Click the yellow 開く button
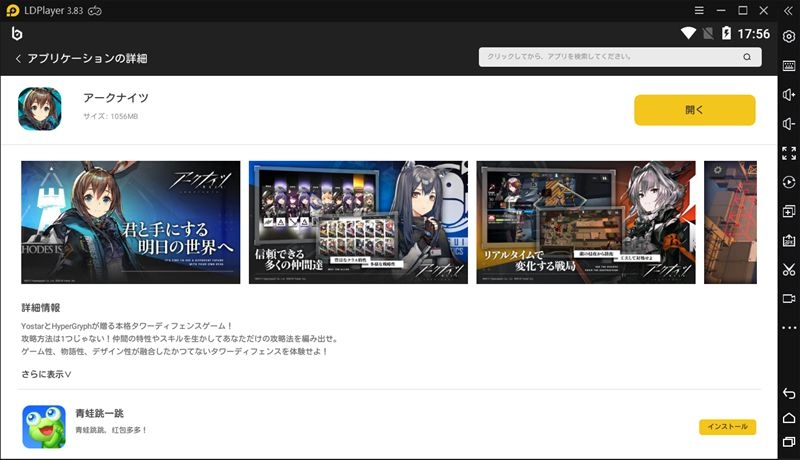 694,110
